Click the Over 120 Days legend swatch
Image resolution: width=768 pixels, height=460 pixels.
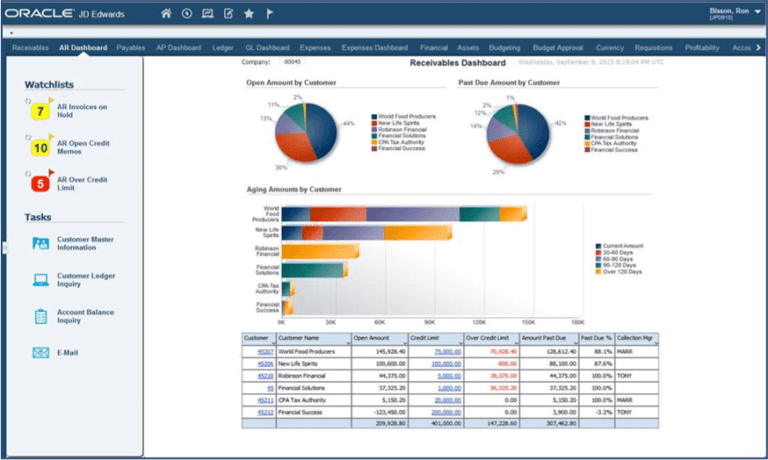coord(598,272)
